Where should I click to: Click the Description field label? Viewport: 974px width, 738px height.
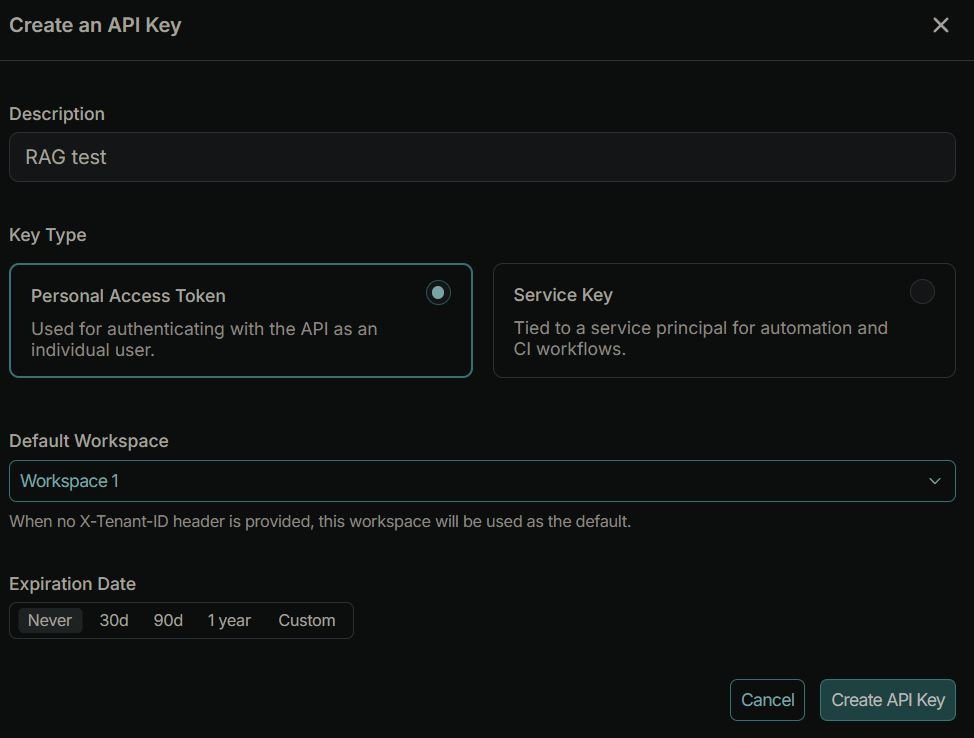[57, 114]
